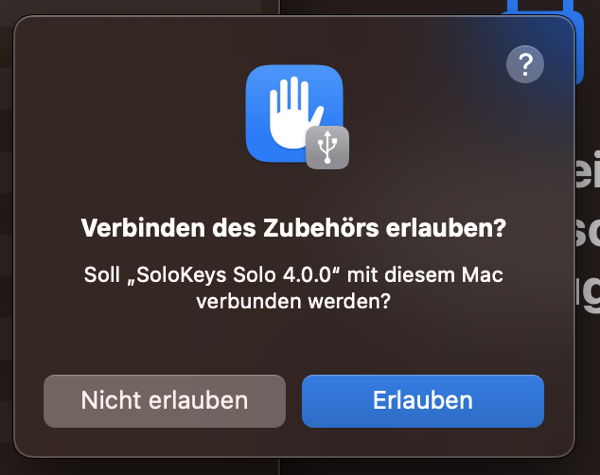Open help with the question mark button
The height and width of the screenshot is (475, 600).
click(x=525, y=64)
